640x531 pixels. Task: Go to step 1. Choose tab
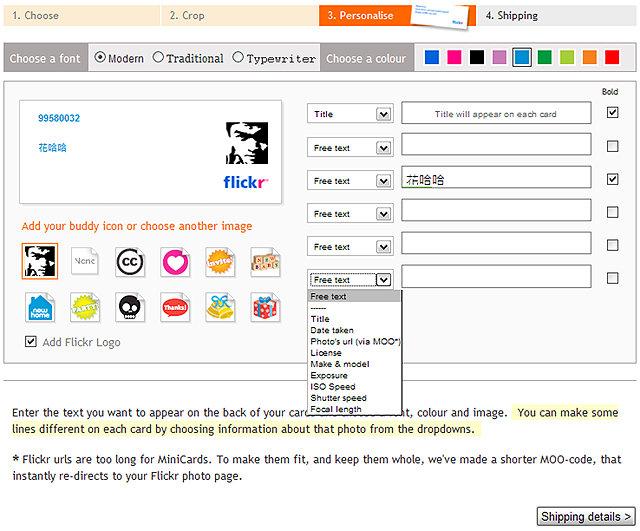(x=82, y=16)
